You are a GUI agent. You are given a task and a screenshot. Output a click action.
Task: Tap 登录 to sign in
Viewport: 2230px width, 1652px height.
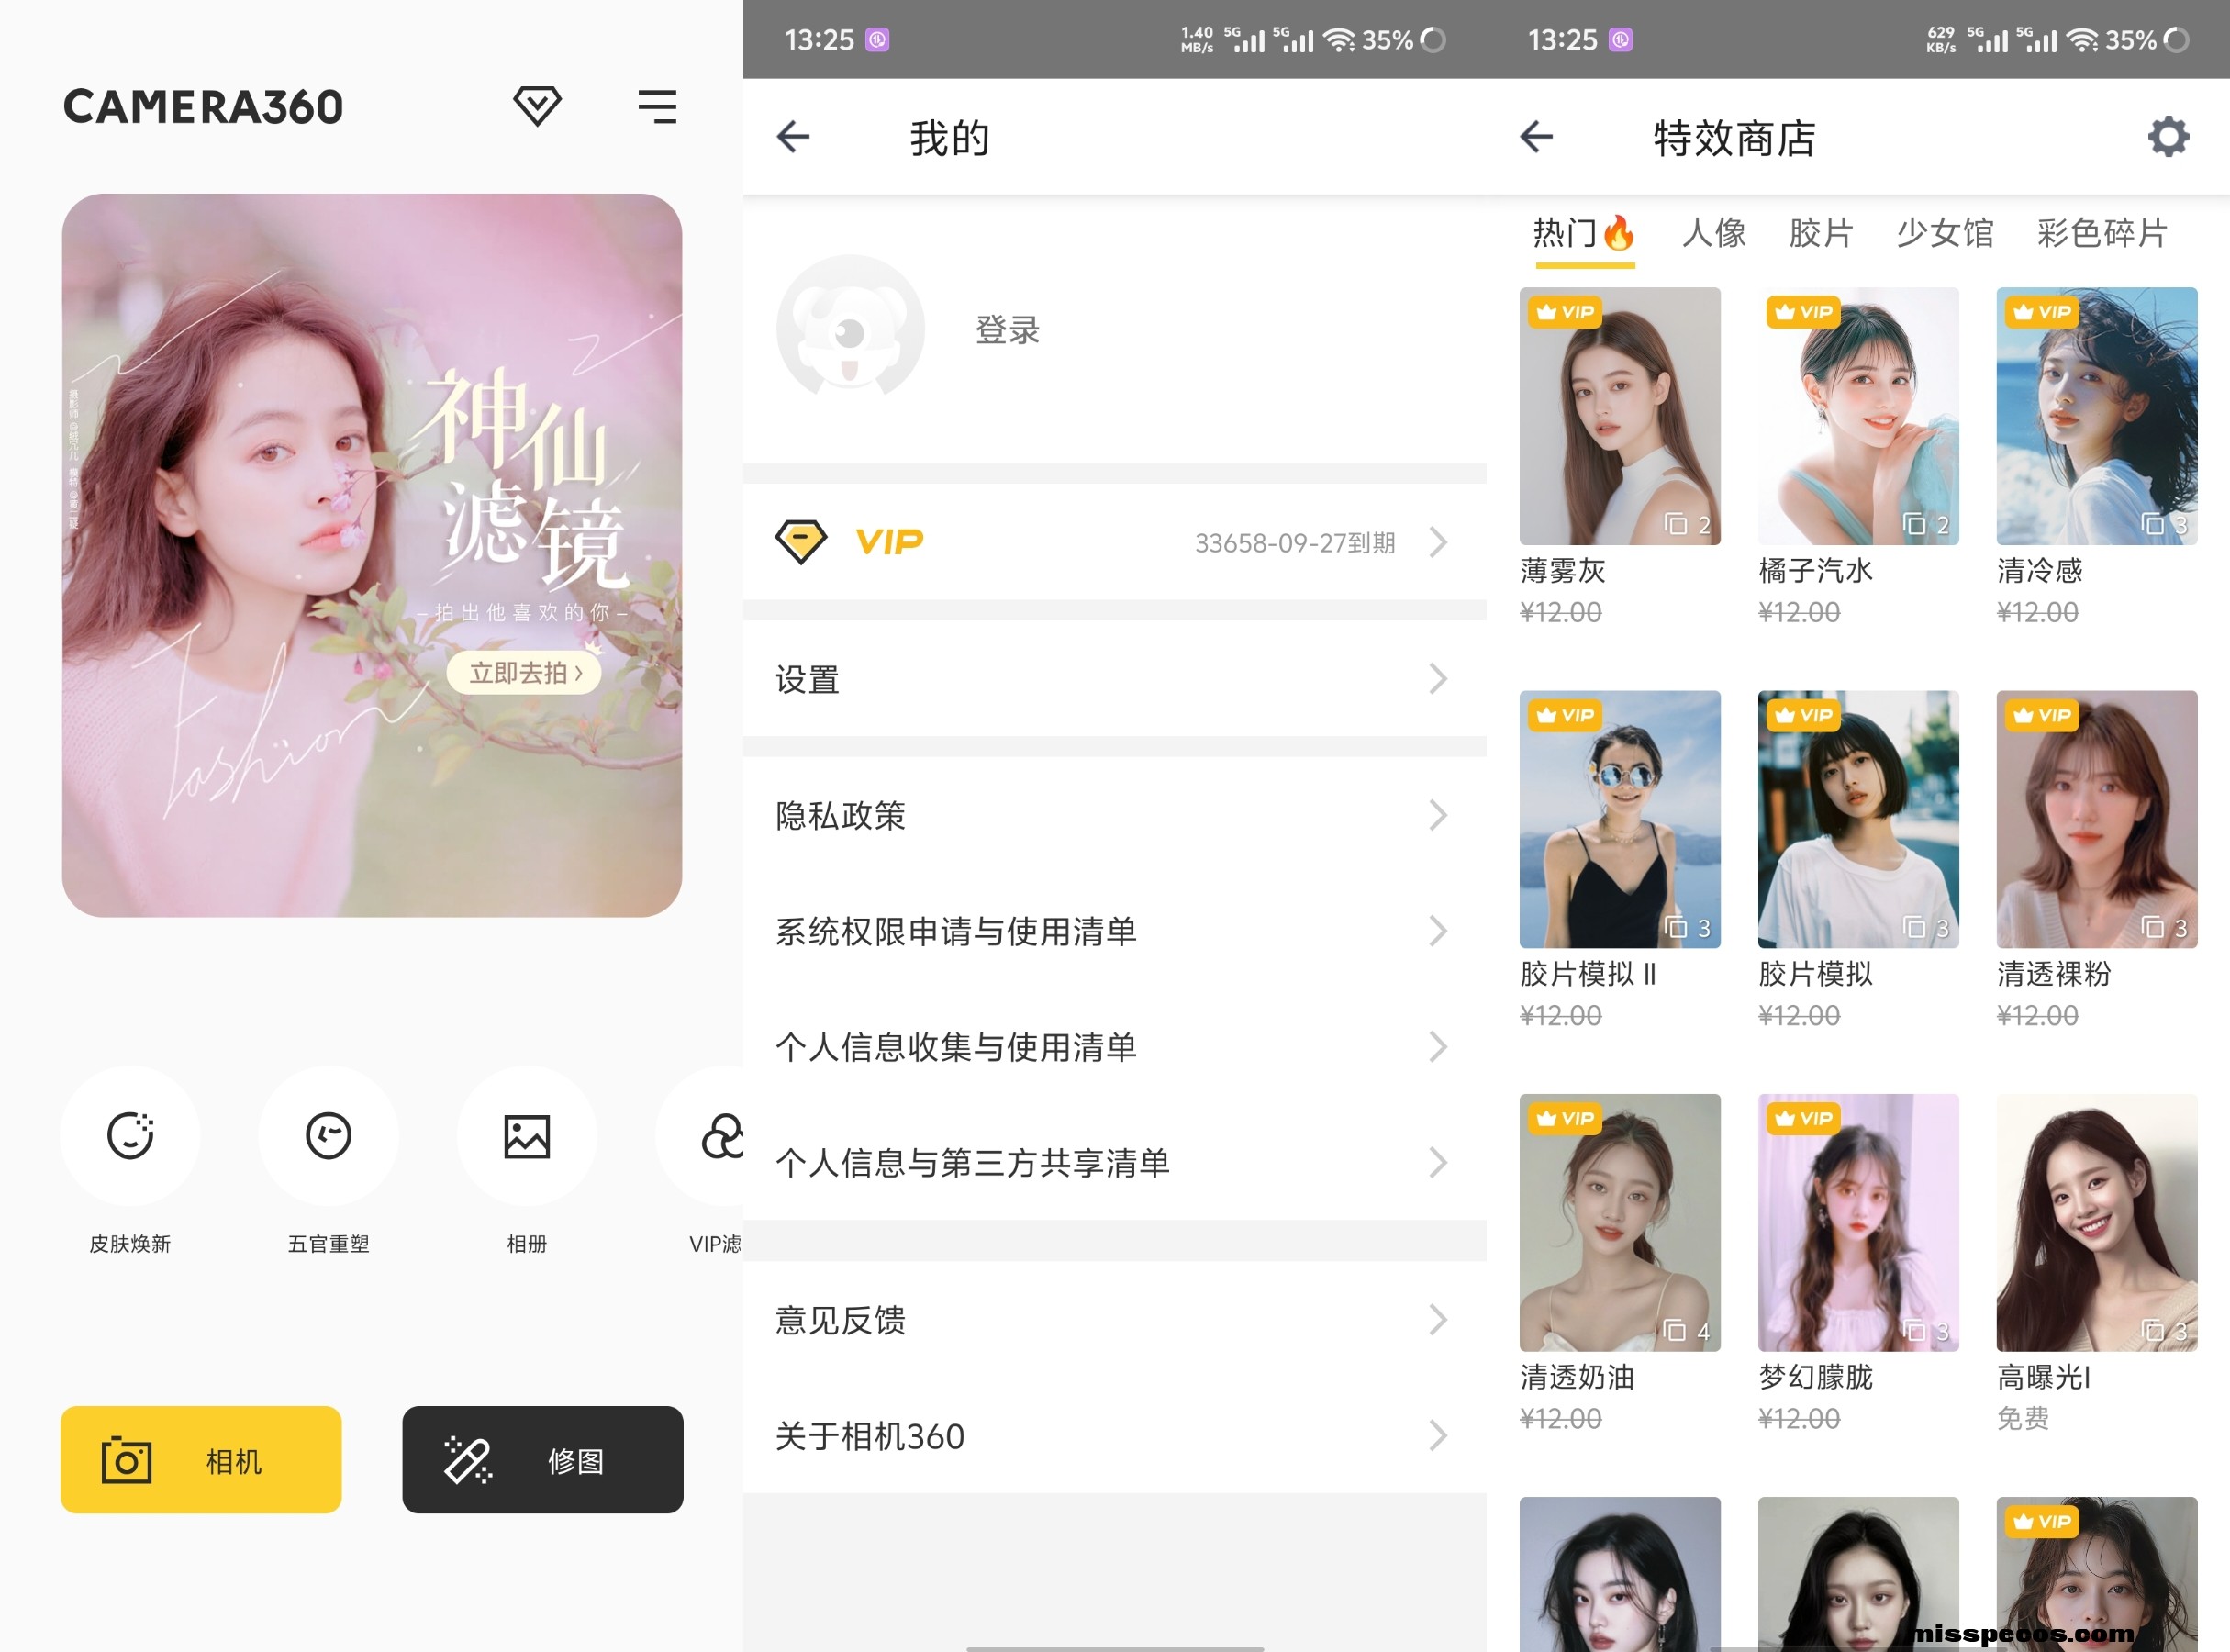point(1008,330)
